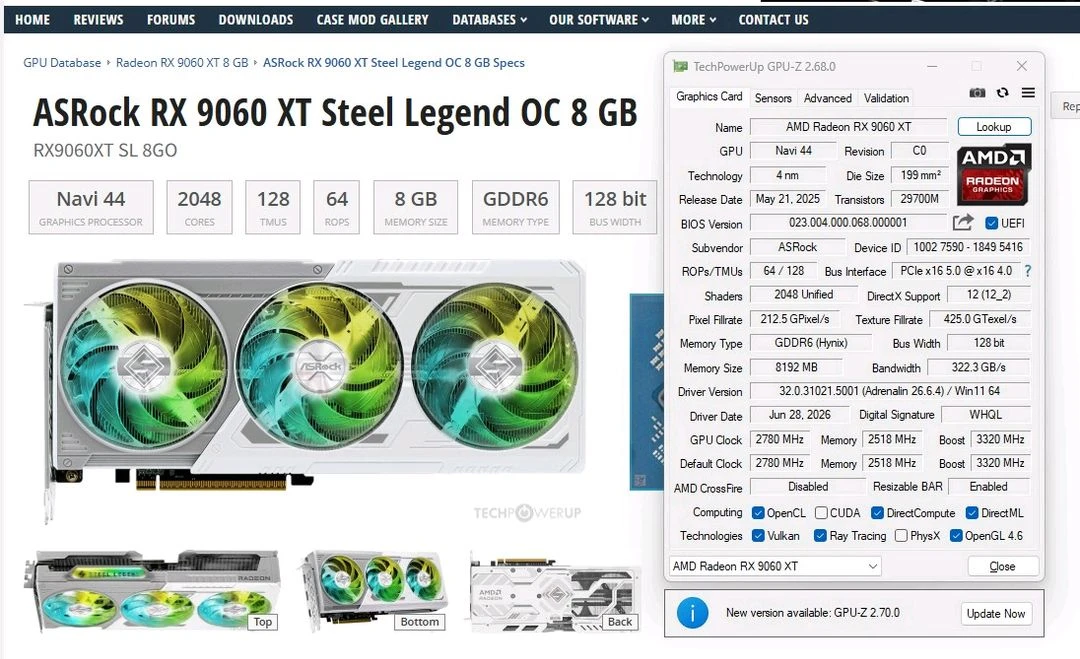This screenshot has height=659, width=1080.
Task: Toggle the CUDA checkbox
Action: coord(821,513)
